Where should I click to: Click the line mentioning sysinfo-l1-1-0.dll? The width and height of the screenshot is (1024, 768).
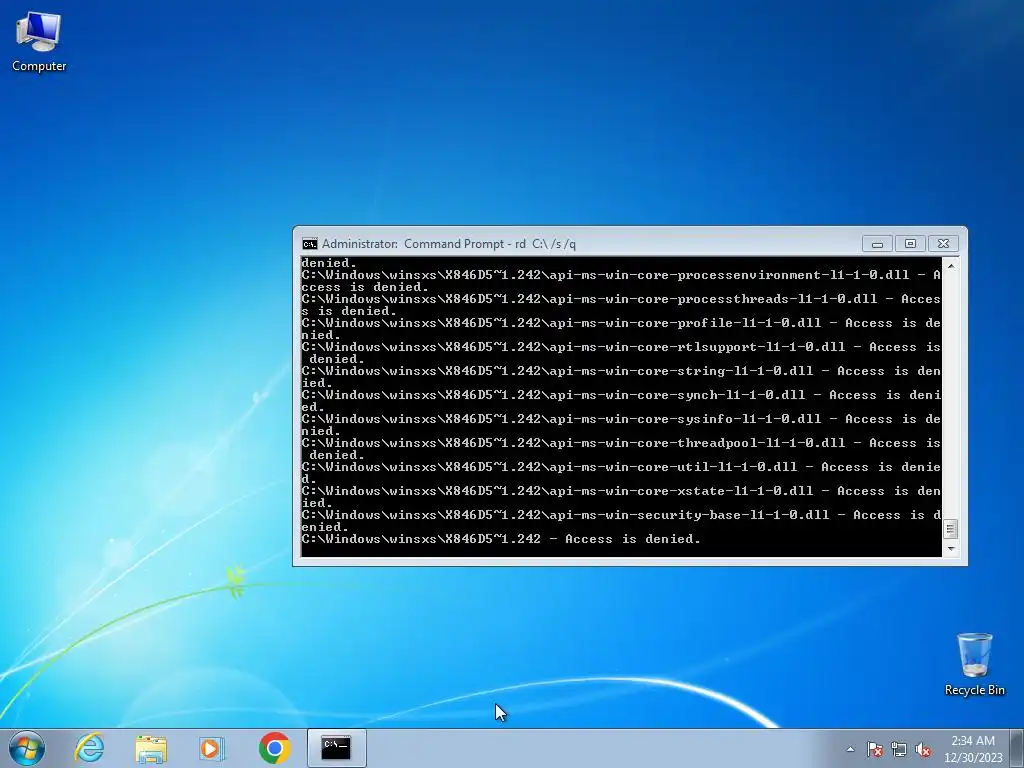point(621,425)
